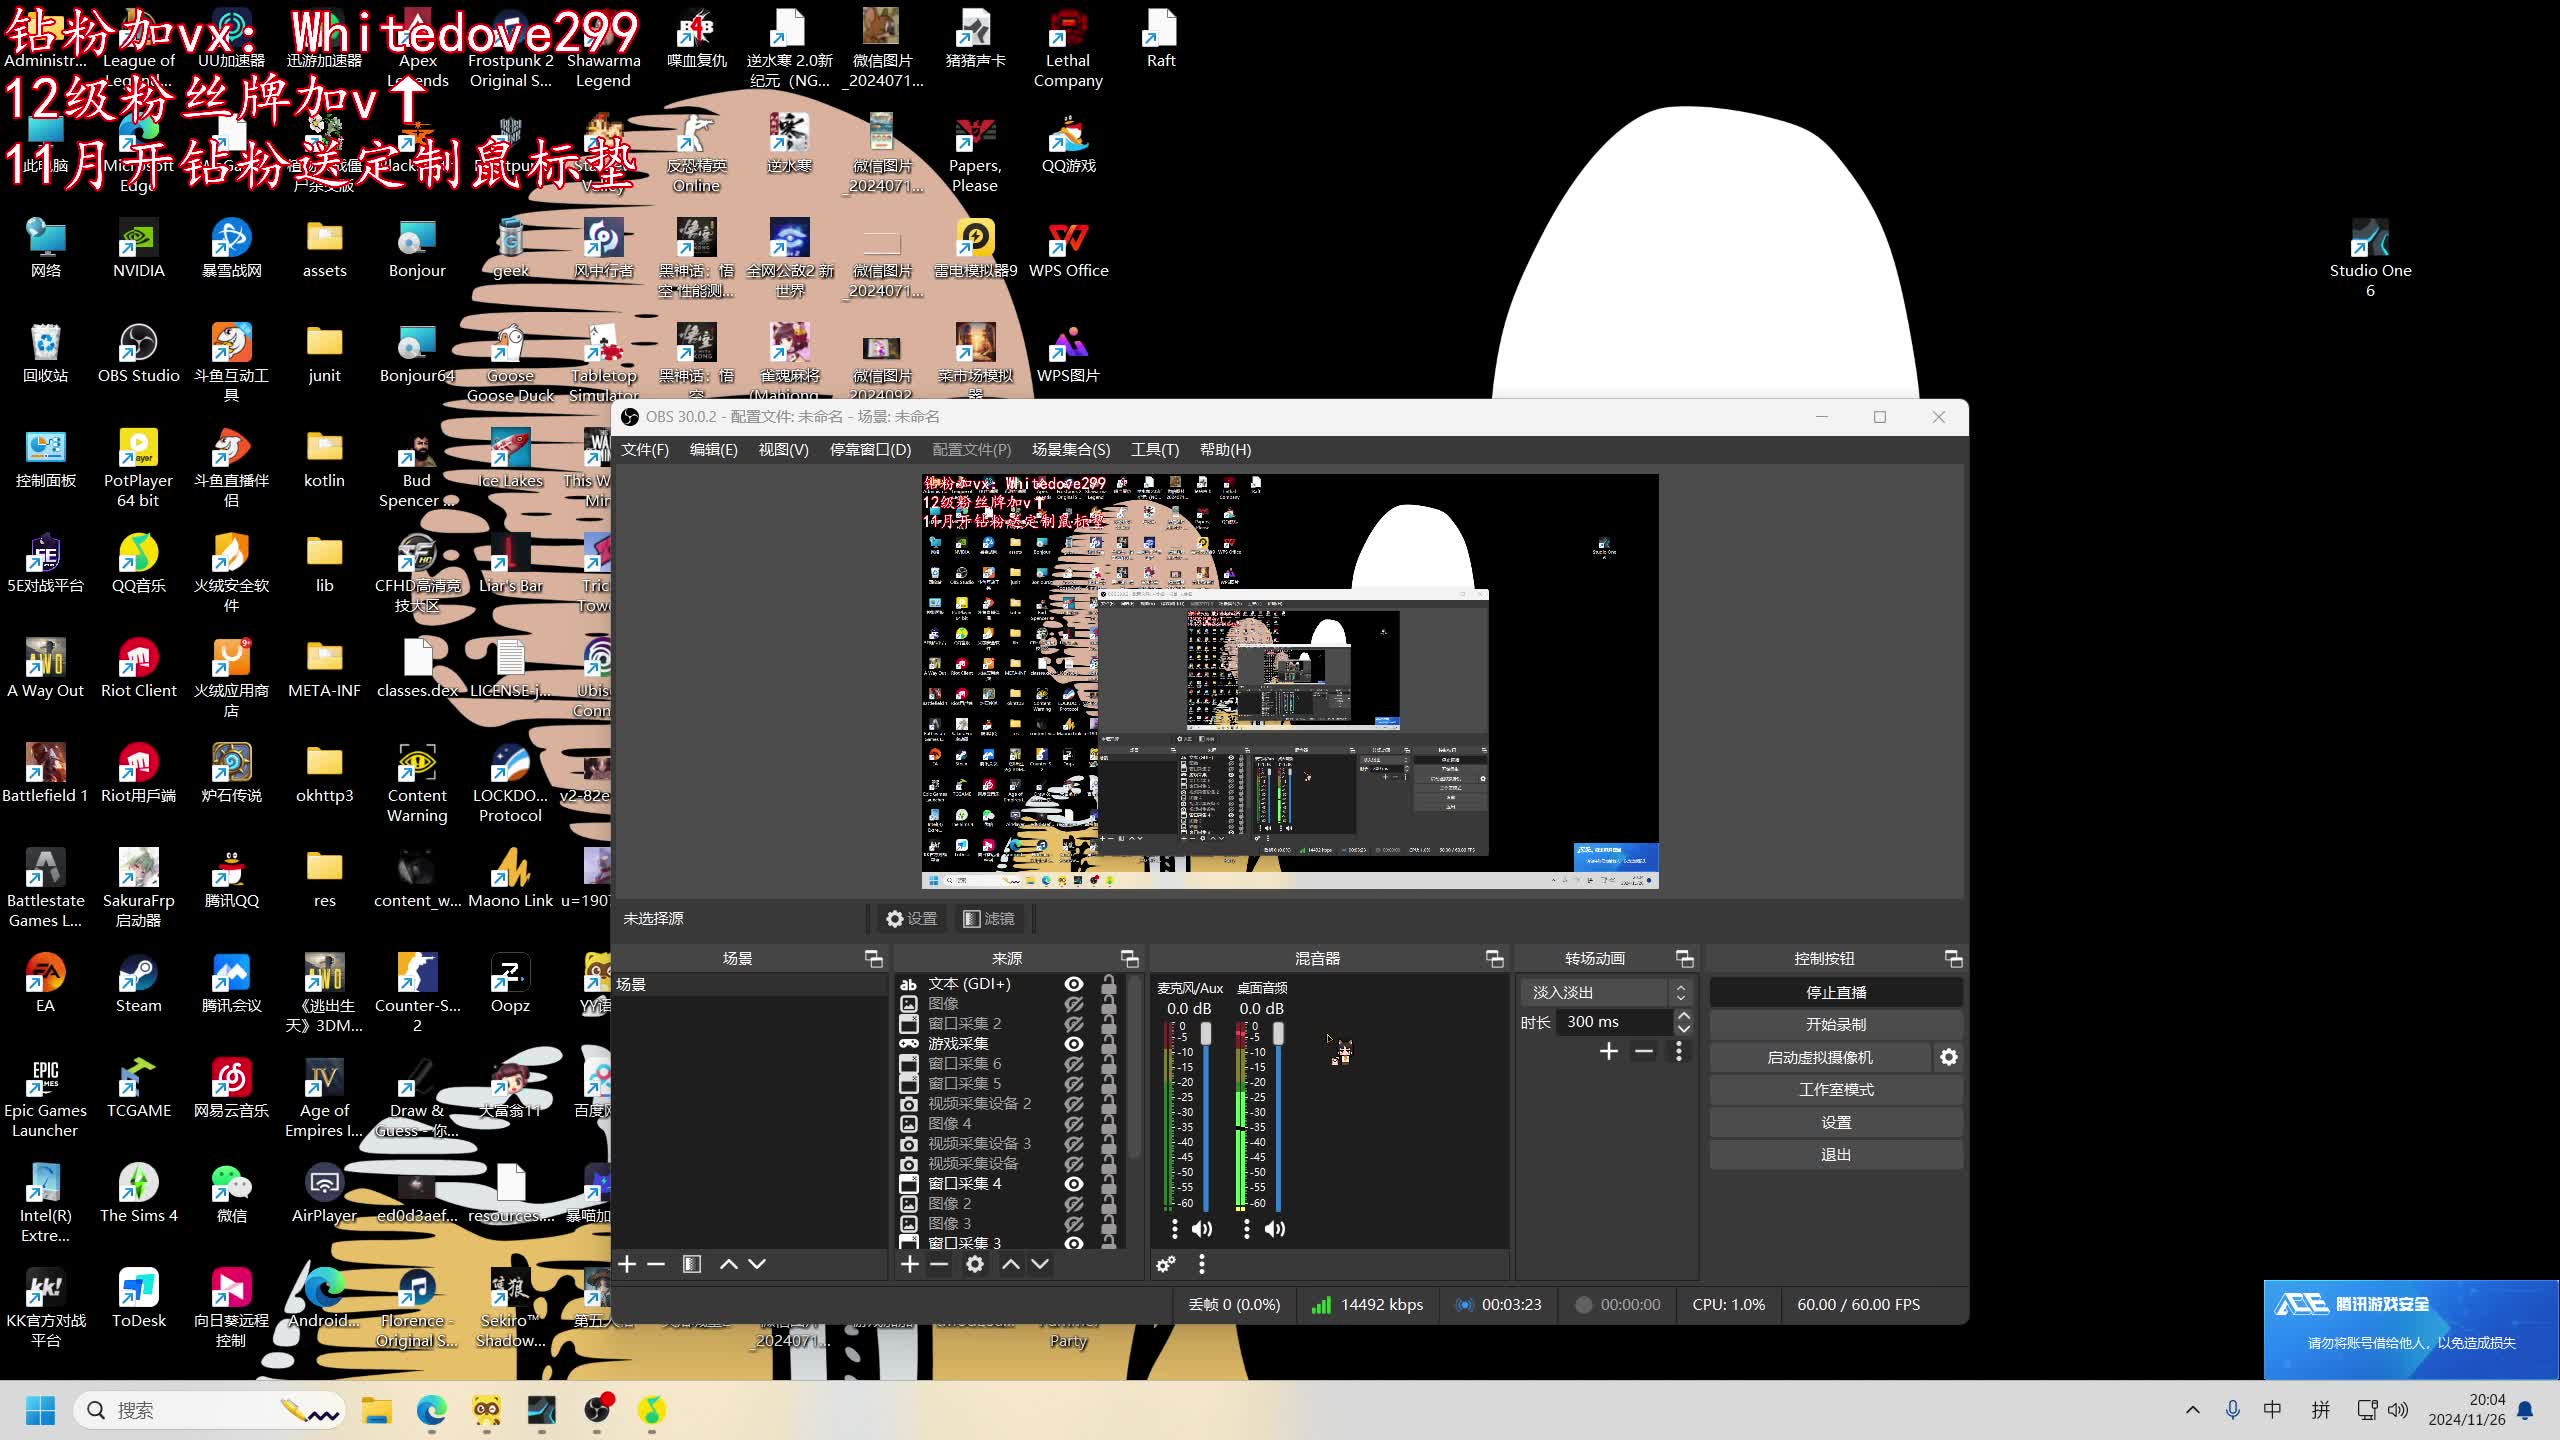This screenshot has width=2560, height=1440.
Task: Click the 滤镜 filters button under preview
Action: coord(989,918)
